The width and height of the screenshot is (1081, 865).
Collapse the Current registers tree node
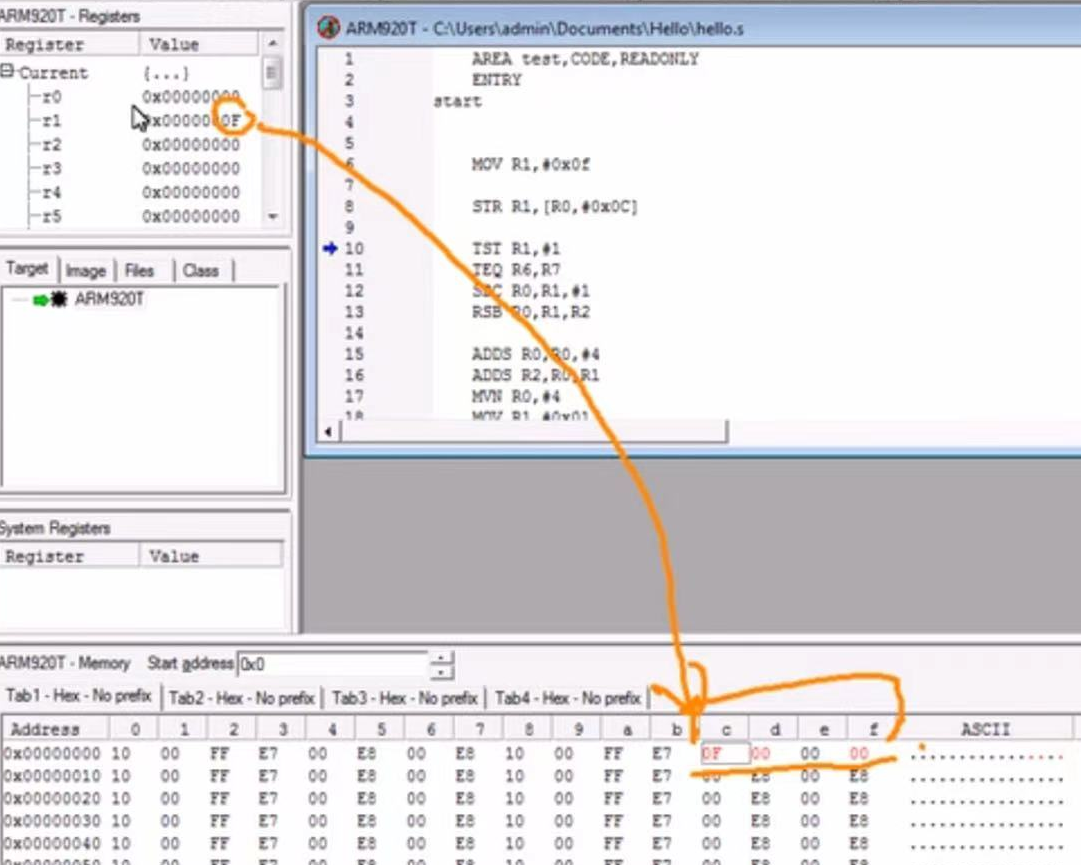point(7,71)
